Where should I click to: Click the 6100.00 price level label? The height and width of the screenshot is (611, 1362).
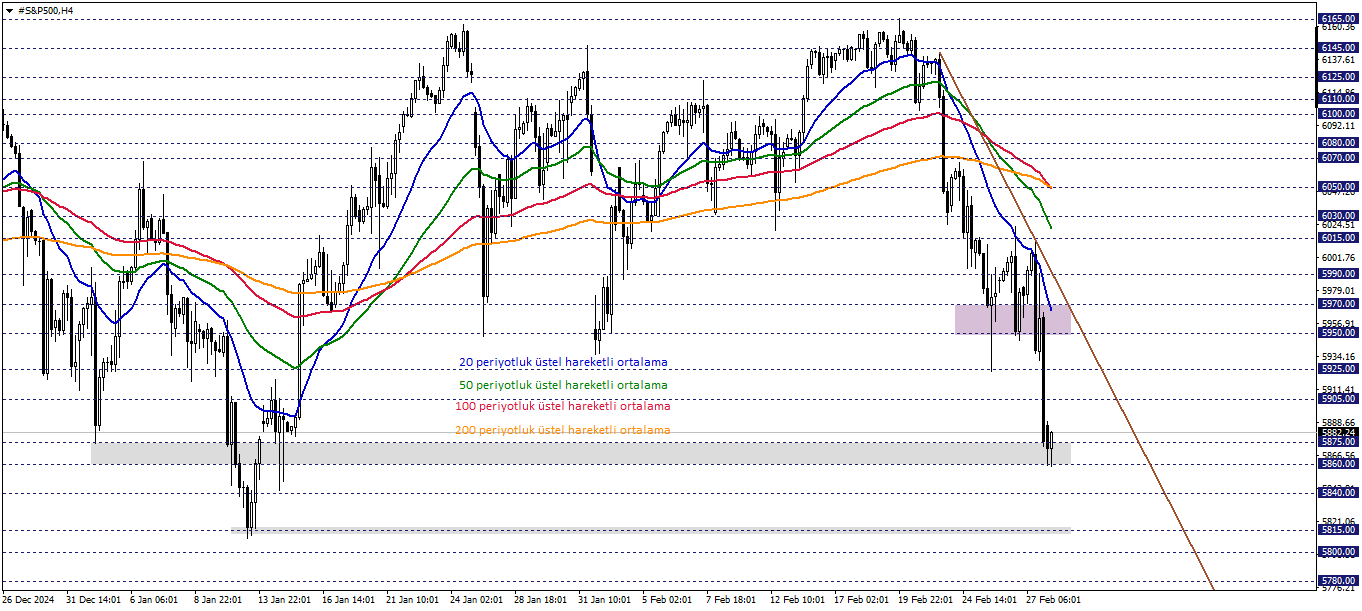pyautogui.click(x=1338, y=114)
